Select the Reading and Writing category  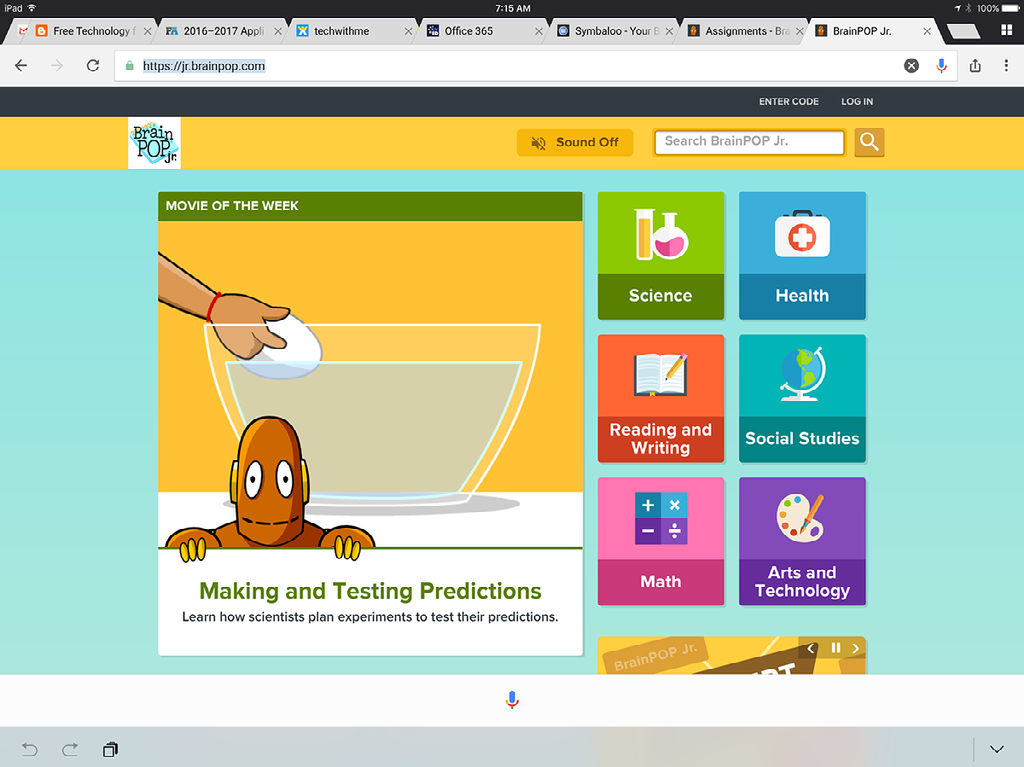(660, 398)
